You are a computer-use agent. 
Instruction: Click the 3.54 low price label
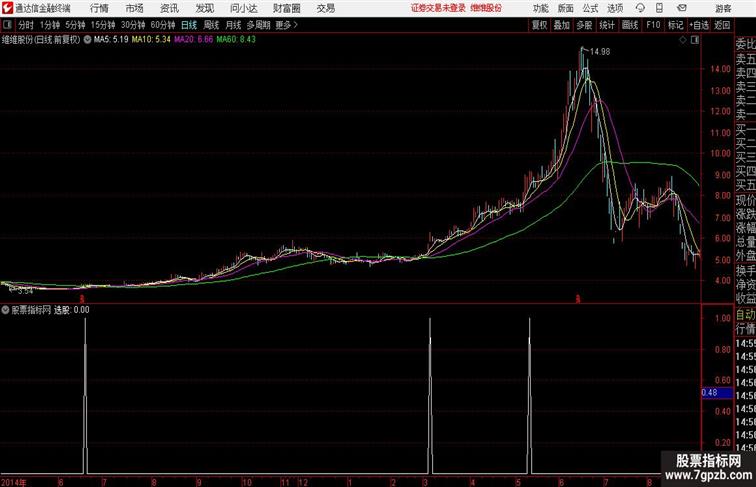(25, 291)
